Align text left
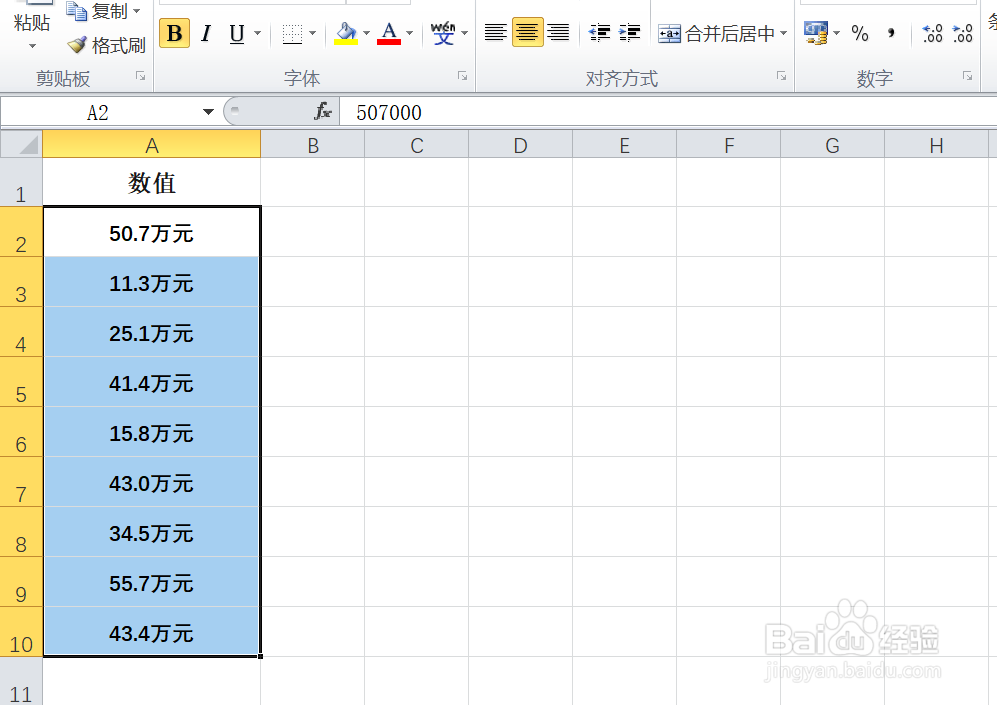The image size is (997, 705). pos(495,32)
